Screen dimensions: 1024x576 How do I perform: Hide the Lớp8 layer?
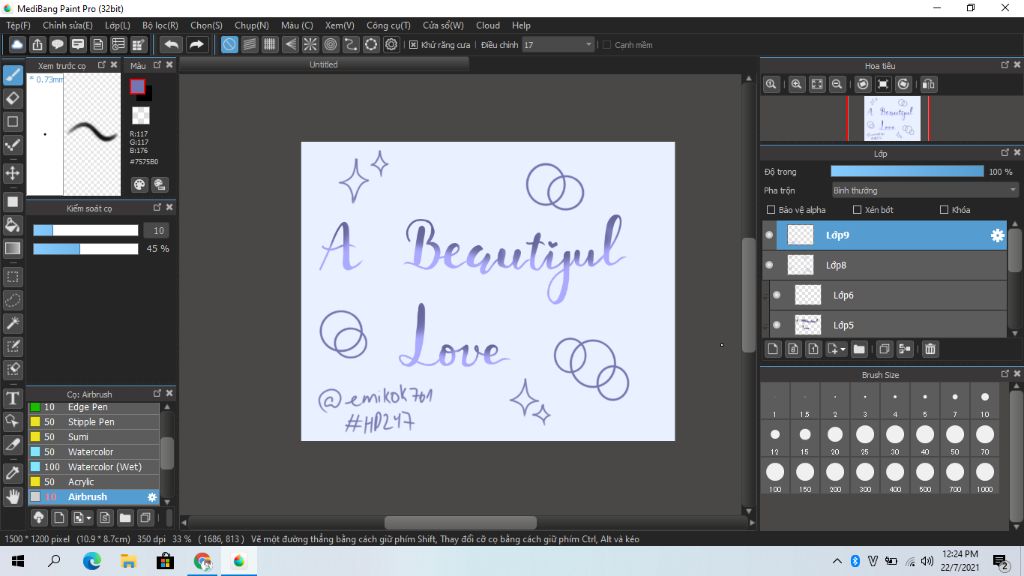coord(769,265)
